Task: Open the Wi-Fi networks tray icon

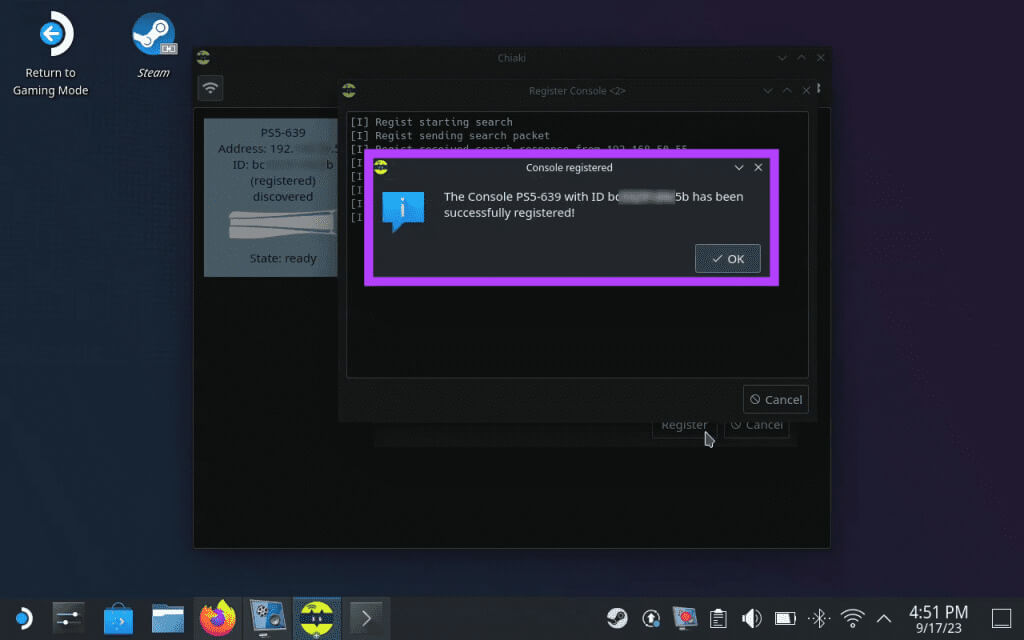Action: (x=852, y=618)
